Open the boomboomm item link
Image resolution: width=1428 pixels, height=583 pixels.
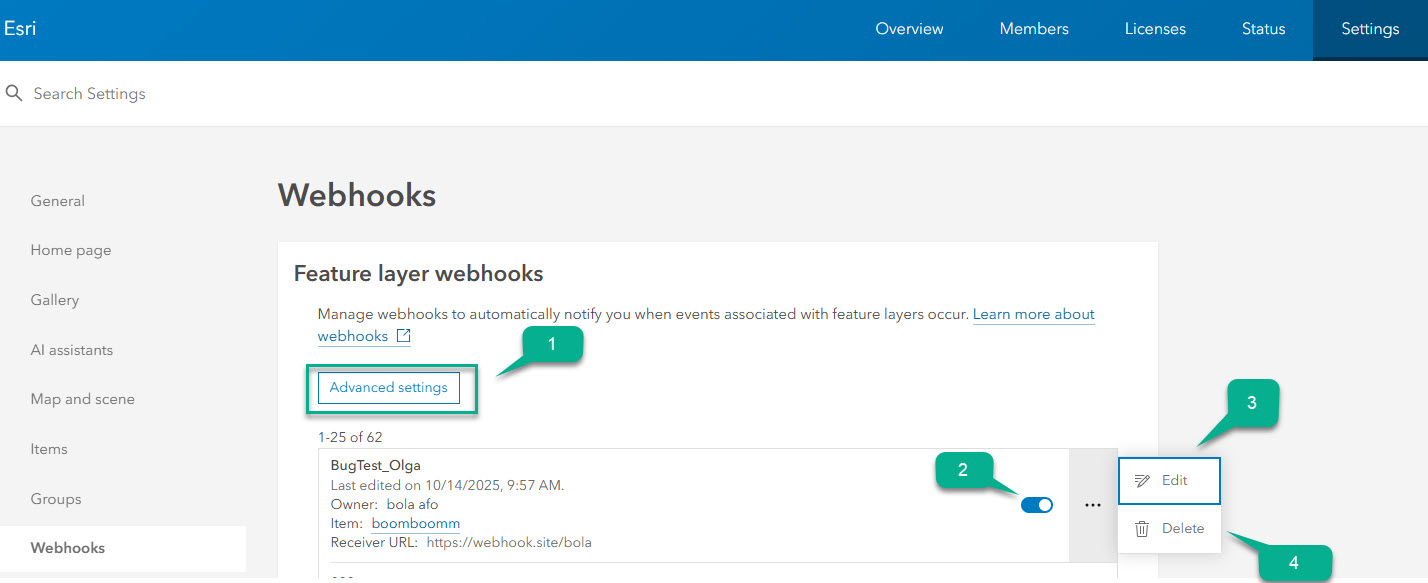[416, 523]
